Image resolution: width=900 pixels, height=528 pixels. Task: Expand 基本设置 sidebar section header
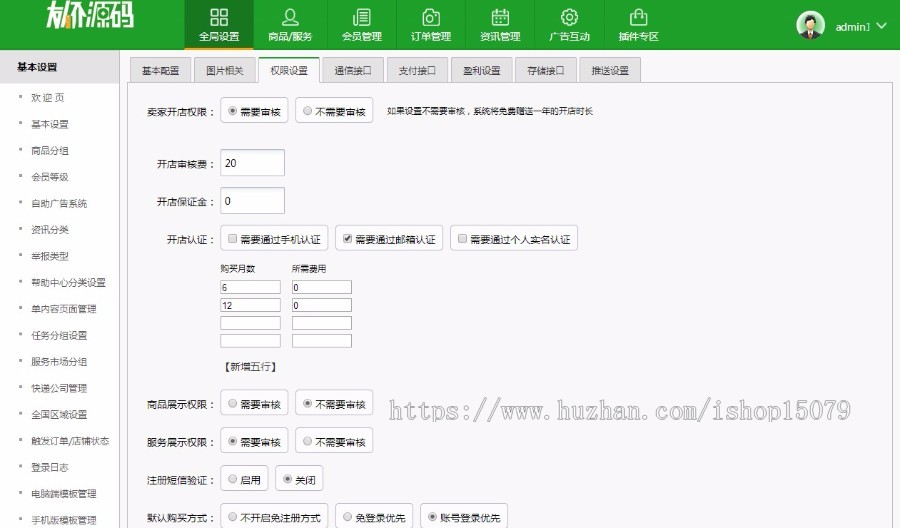(x=59, y=67)
